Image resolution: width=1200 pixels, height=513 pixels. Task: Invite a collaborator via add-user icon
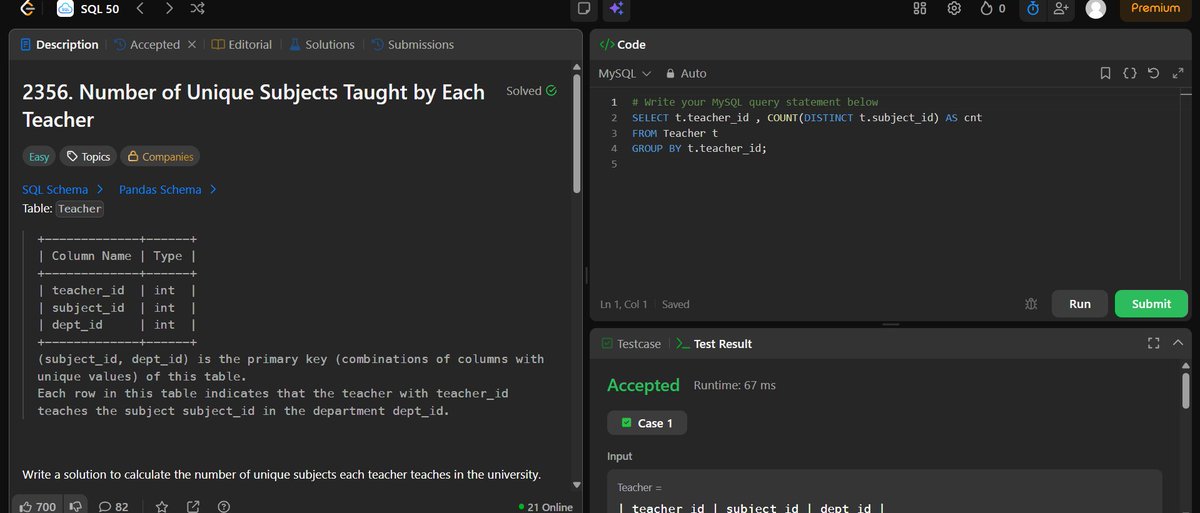(1062, 8)
